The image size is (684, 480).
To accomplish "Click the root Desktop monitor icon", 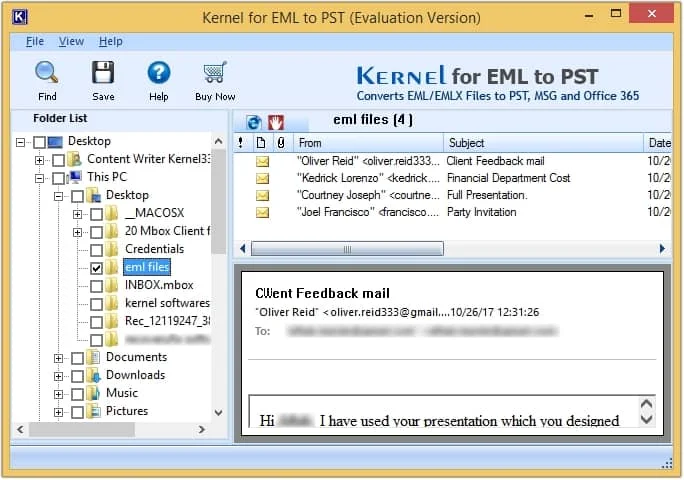I will coord(55,141).
